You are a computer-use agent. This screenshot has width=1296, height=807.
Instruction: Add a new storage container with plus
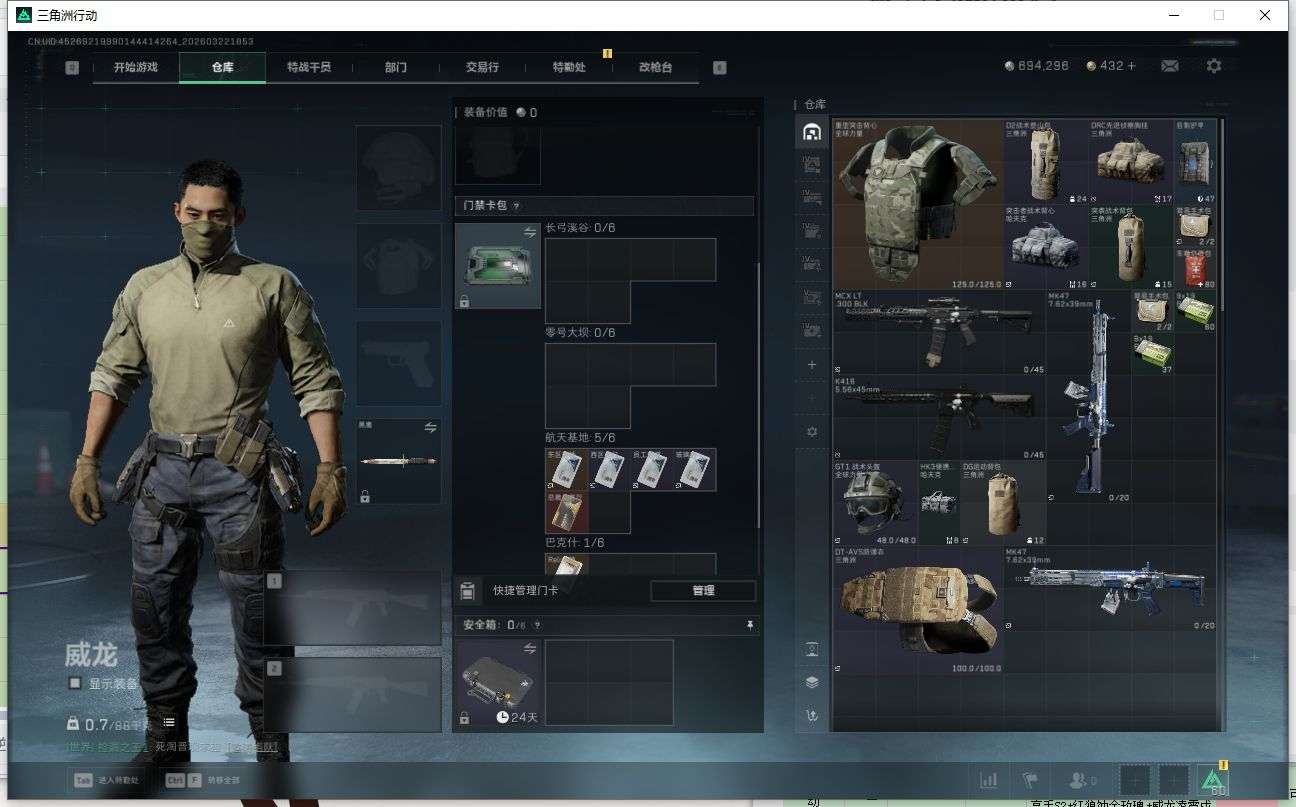(x=812, y=365)
